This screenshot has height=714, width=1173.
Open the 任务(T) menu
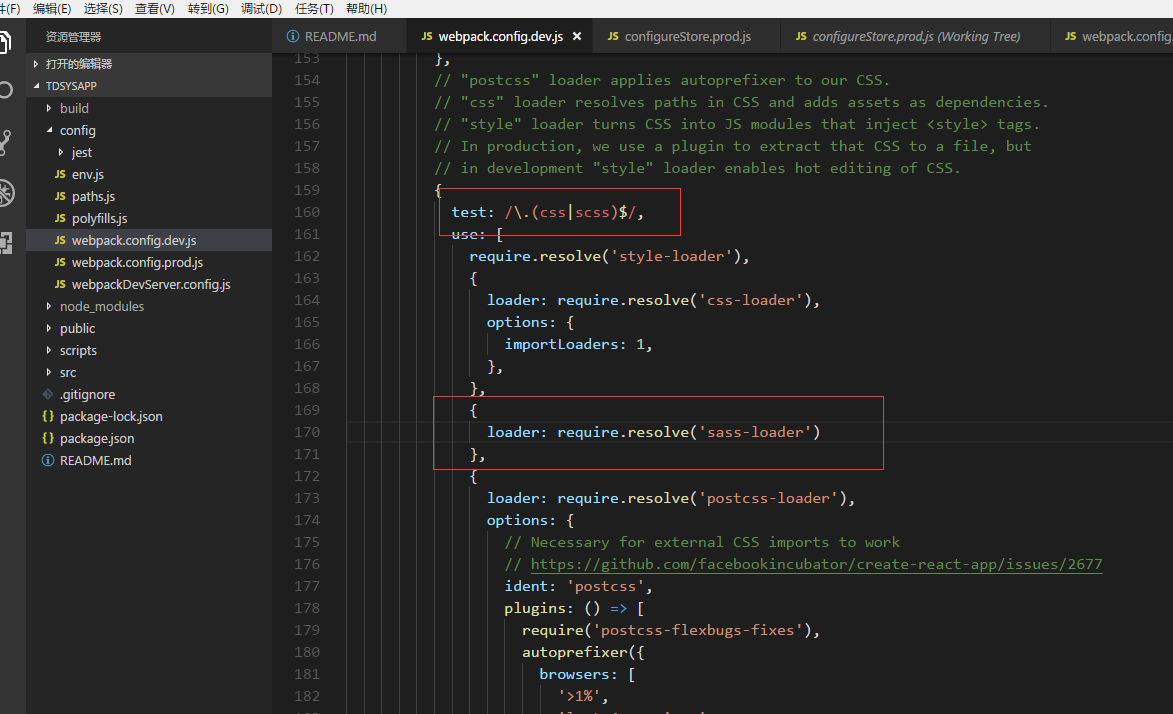click(x=314, y=9)
